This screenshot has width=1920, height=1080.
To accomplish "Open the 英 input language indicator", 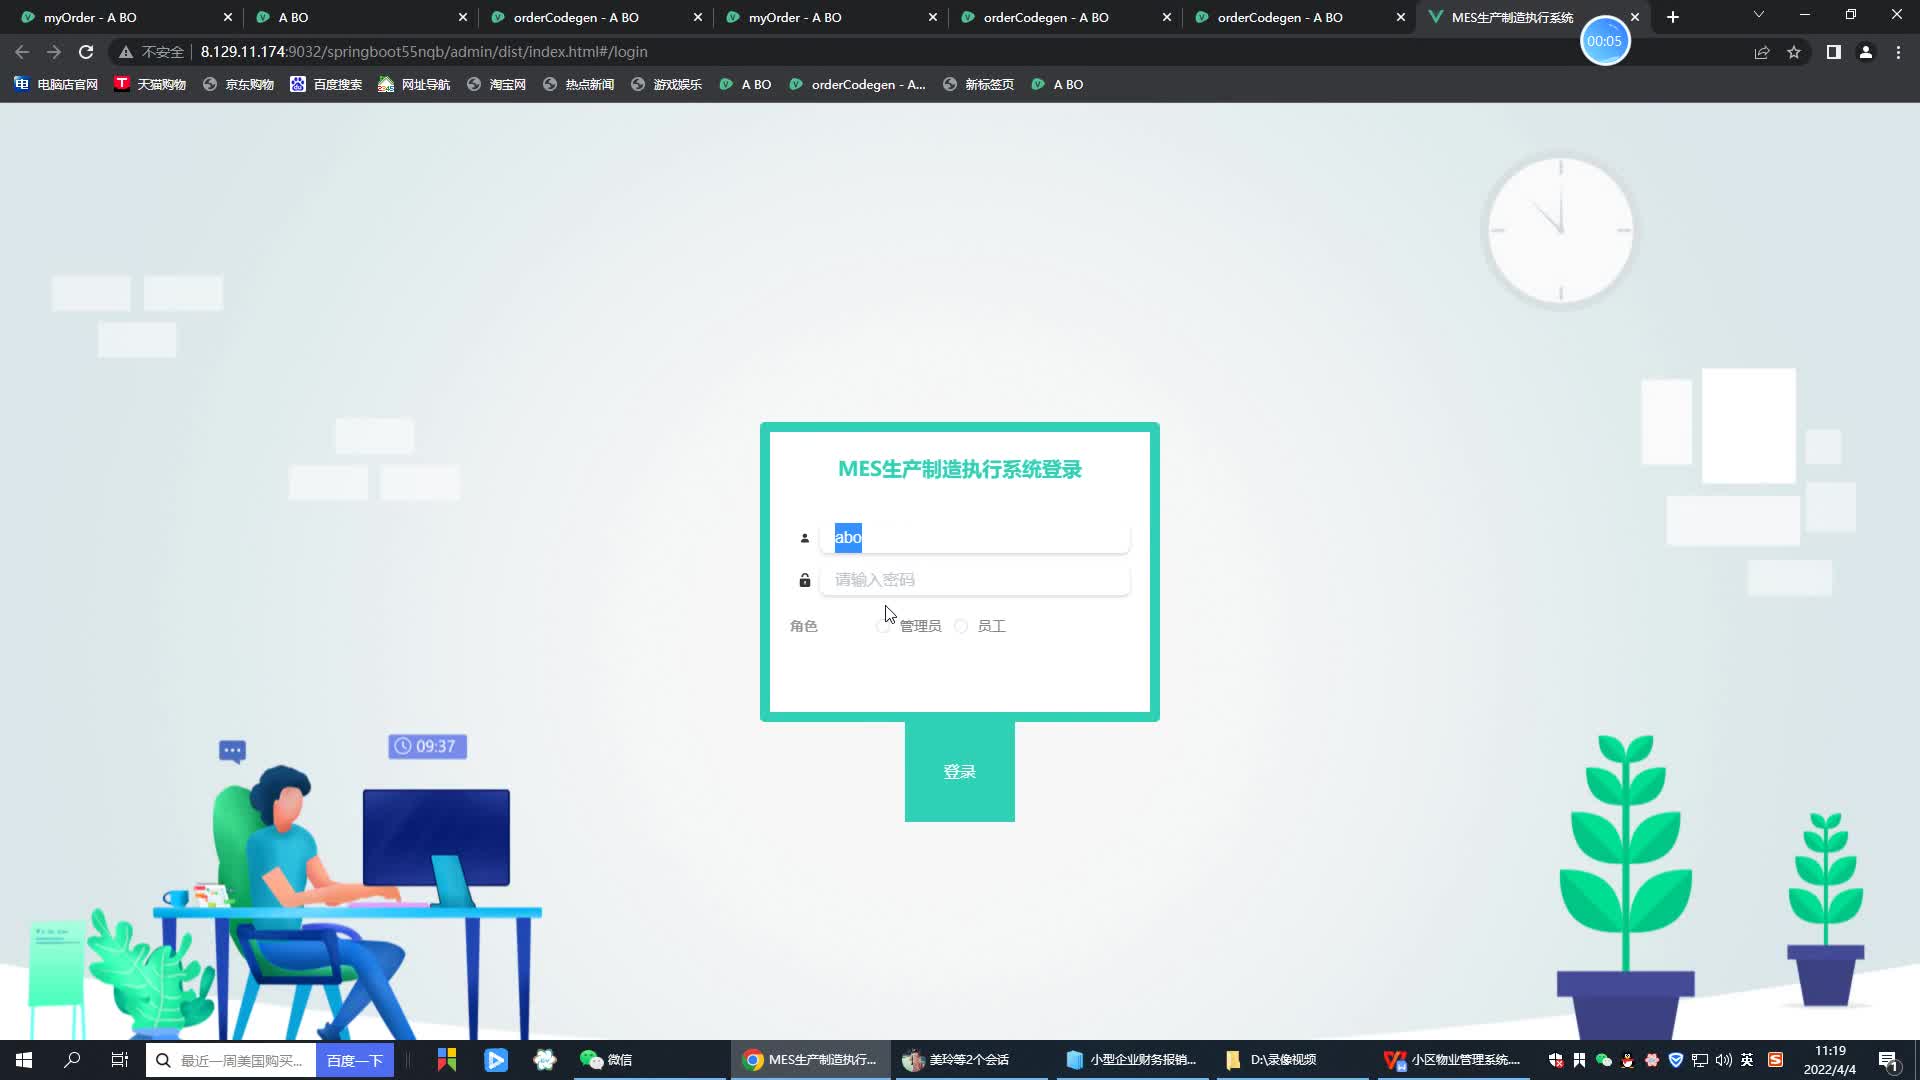I will tap(1748, 1059).
